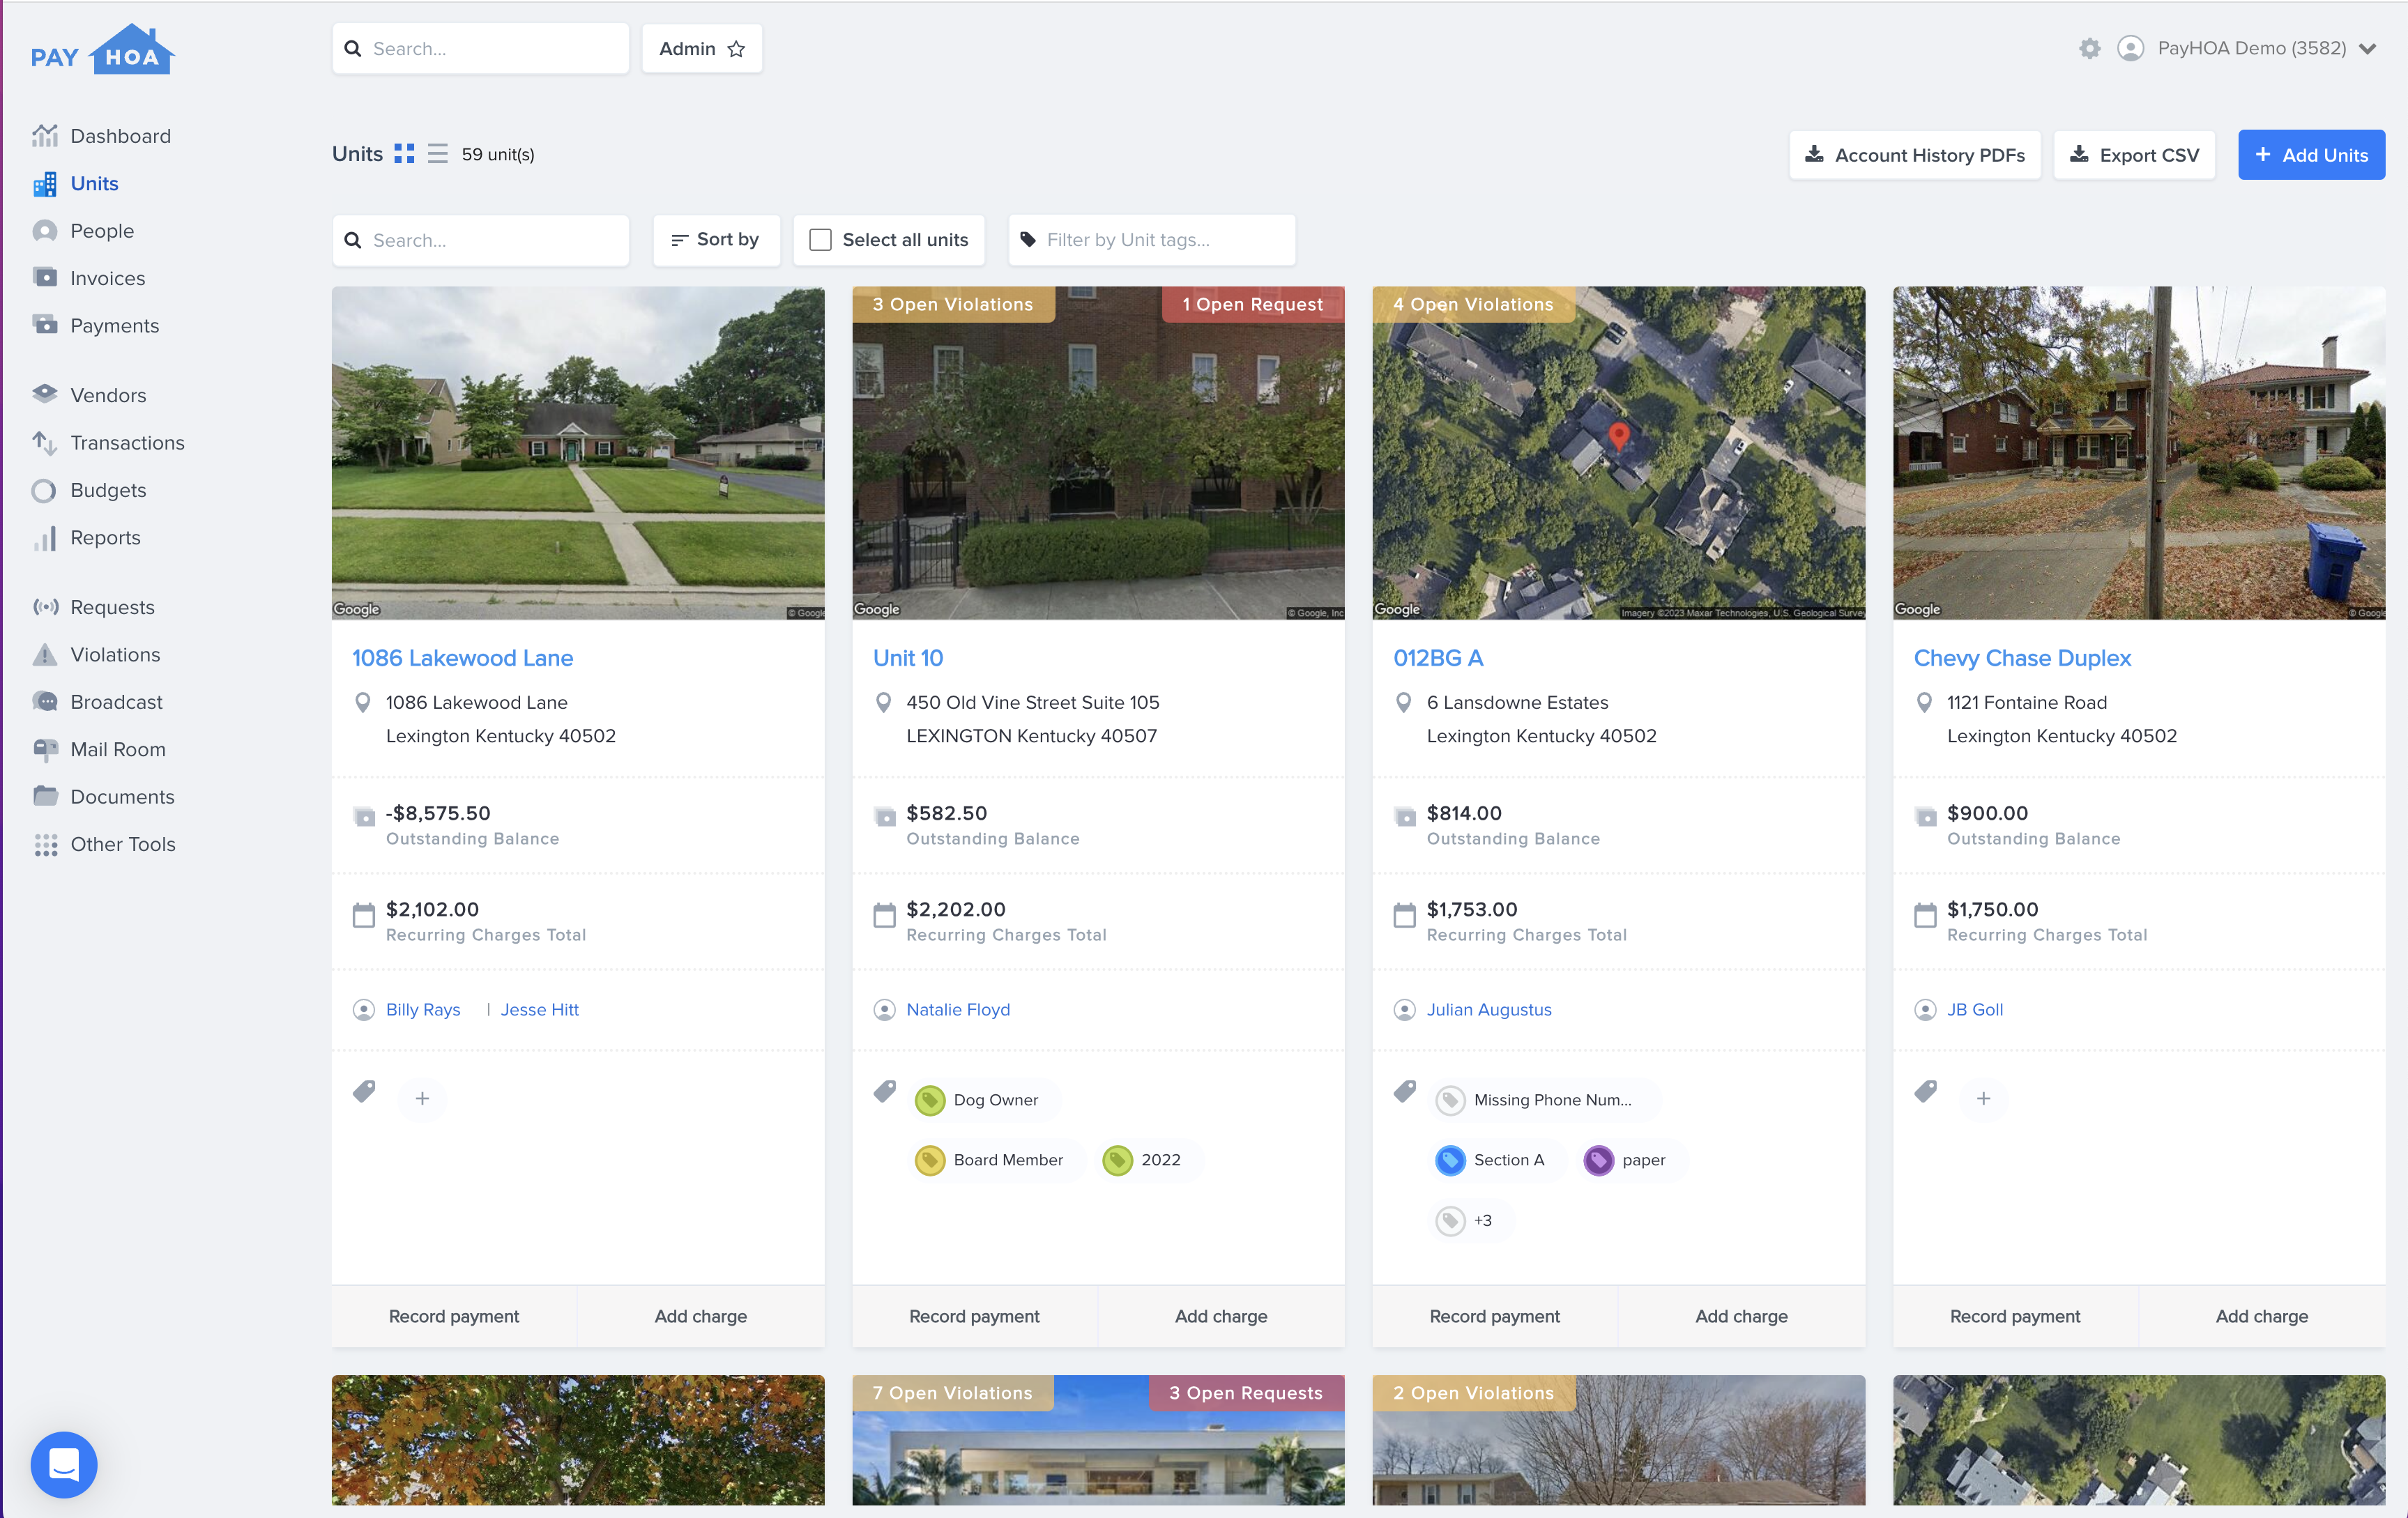Open the Dashboard section from the sidebar
Screen dimensions: 2408x1518
click(120, 135)
